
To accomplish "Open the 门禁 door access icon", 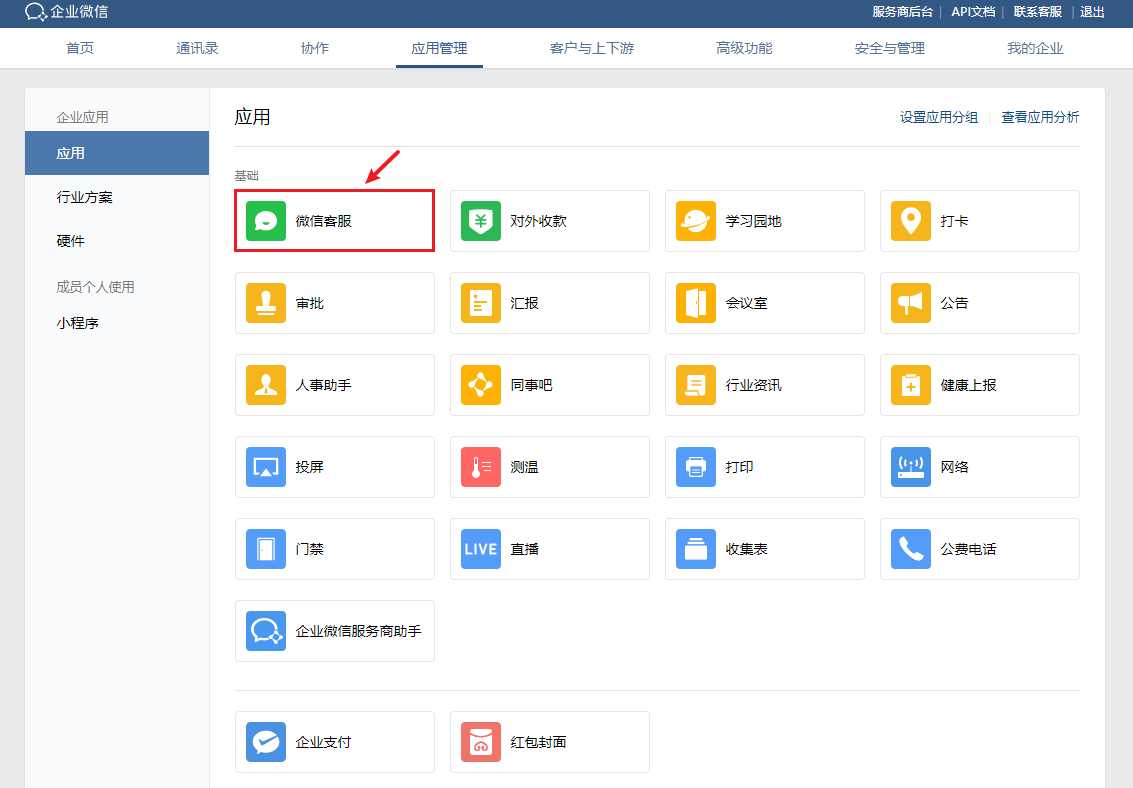I will (266, 549).
